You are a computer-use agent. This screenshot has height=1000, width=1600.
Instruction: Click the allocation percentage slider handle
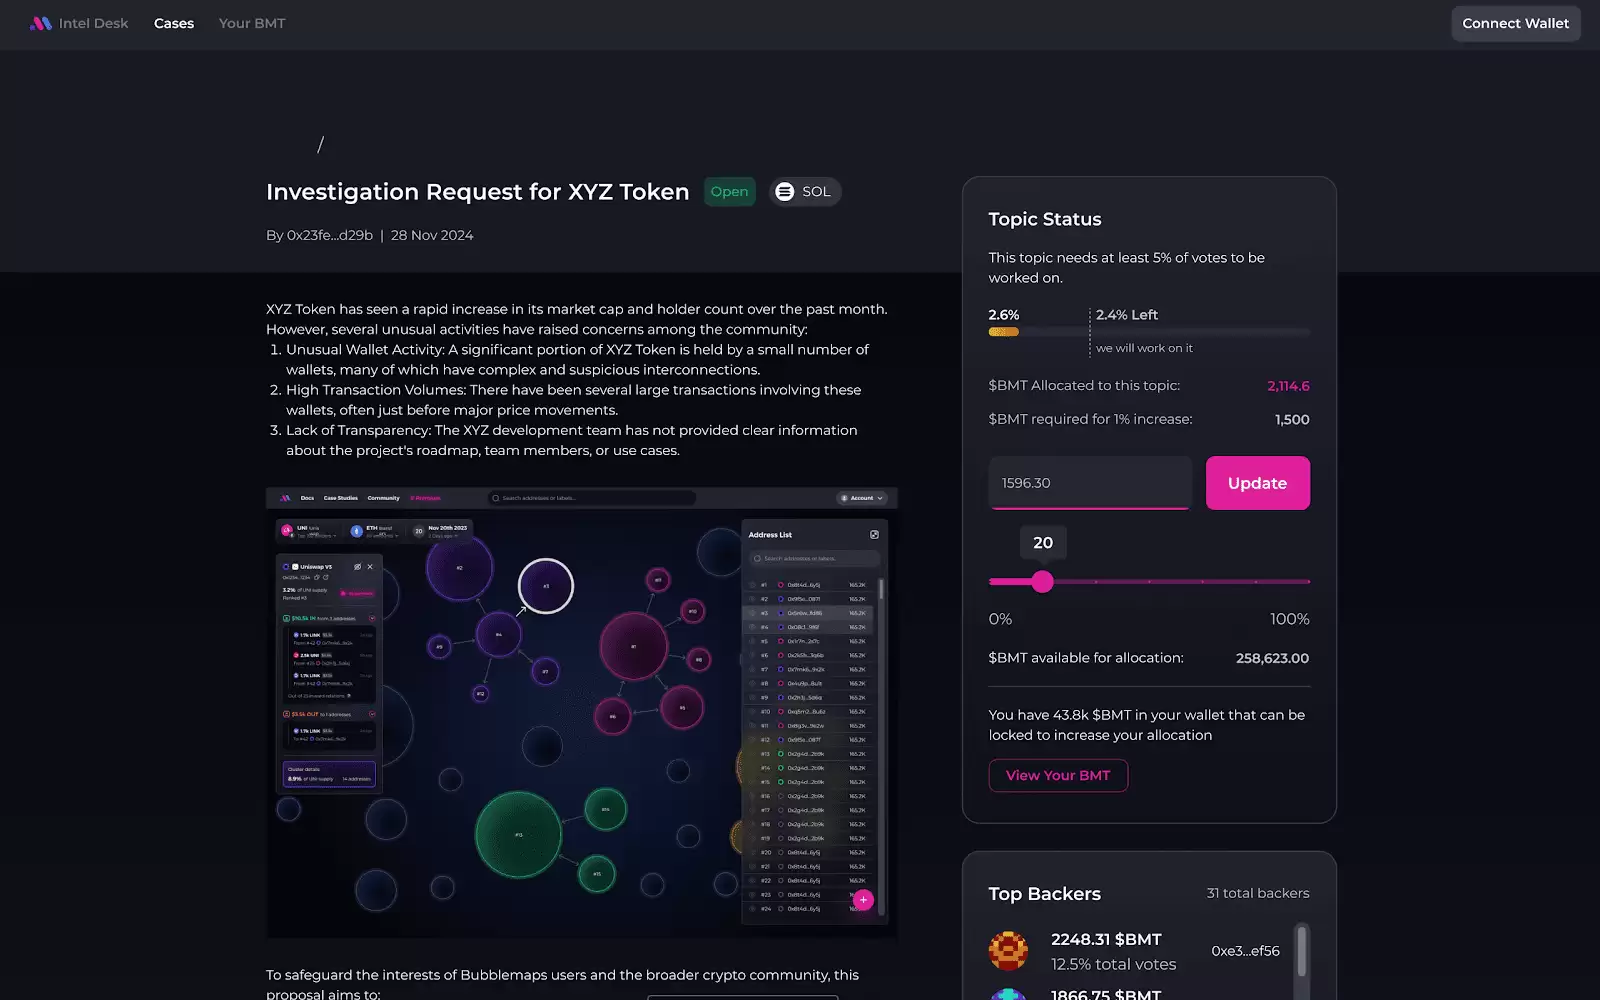[x=1042, y=582]
